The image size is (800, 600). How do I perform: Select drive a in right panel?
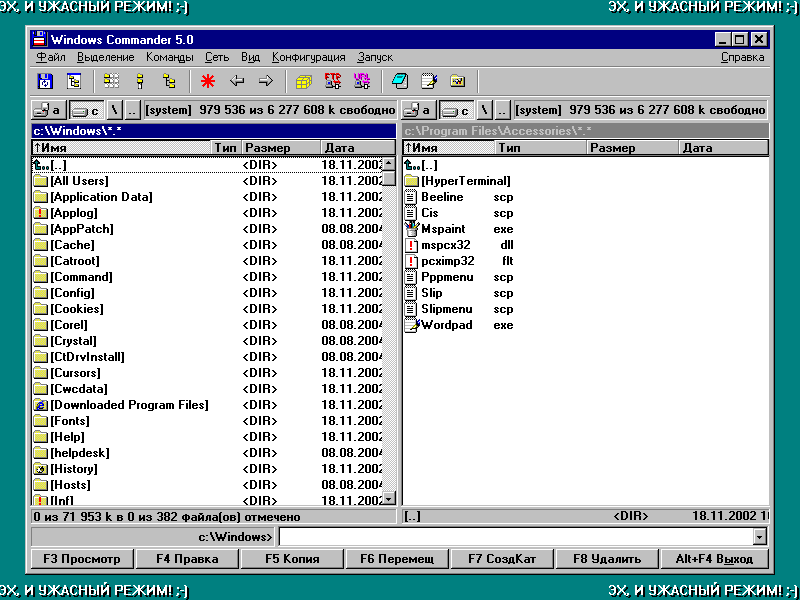tap(418, 110)
